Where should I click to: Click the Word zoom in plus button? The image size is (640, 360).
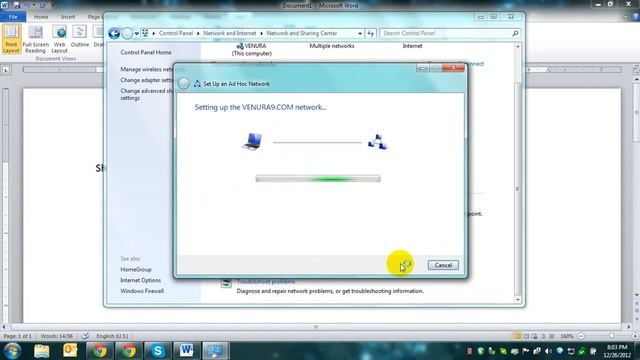[x=635, y=336]
